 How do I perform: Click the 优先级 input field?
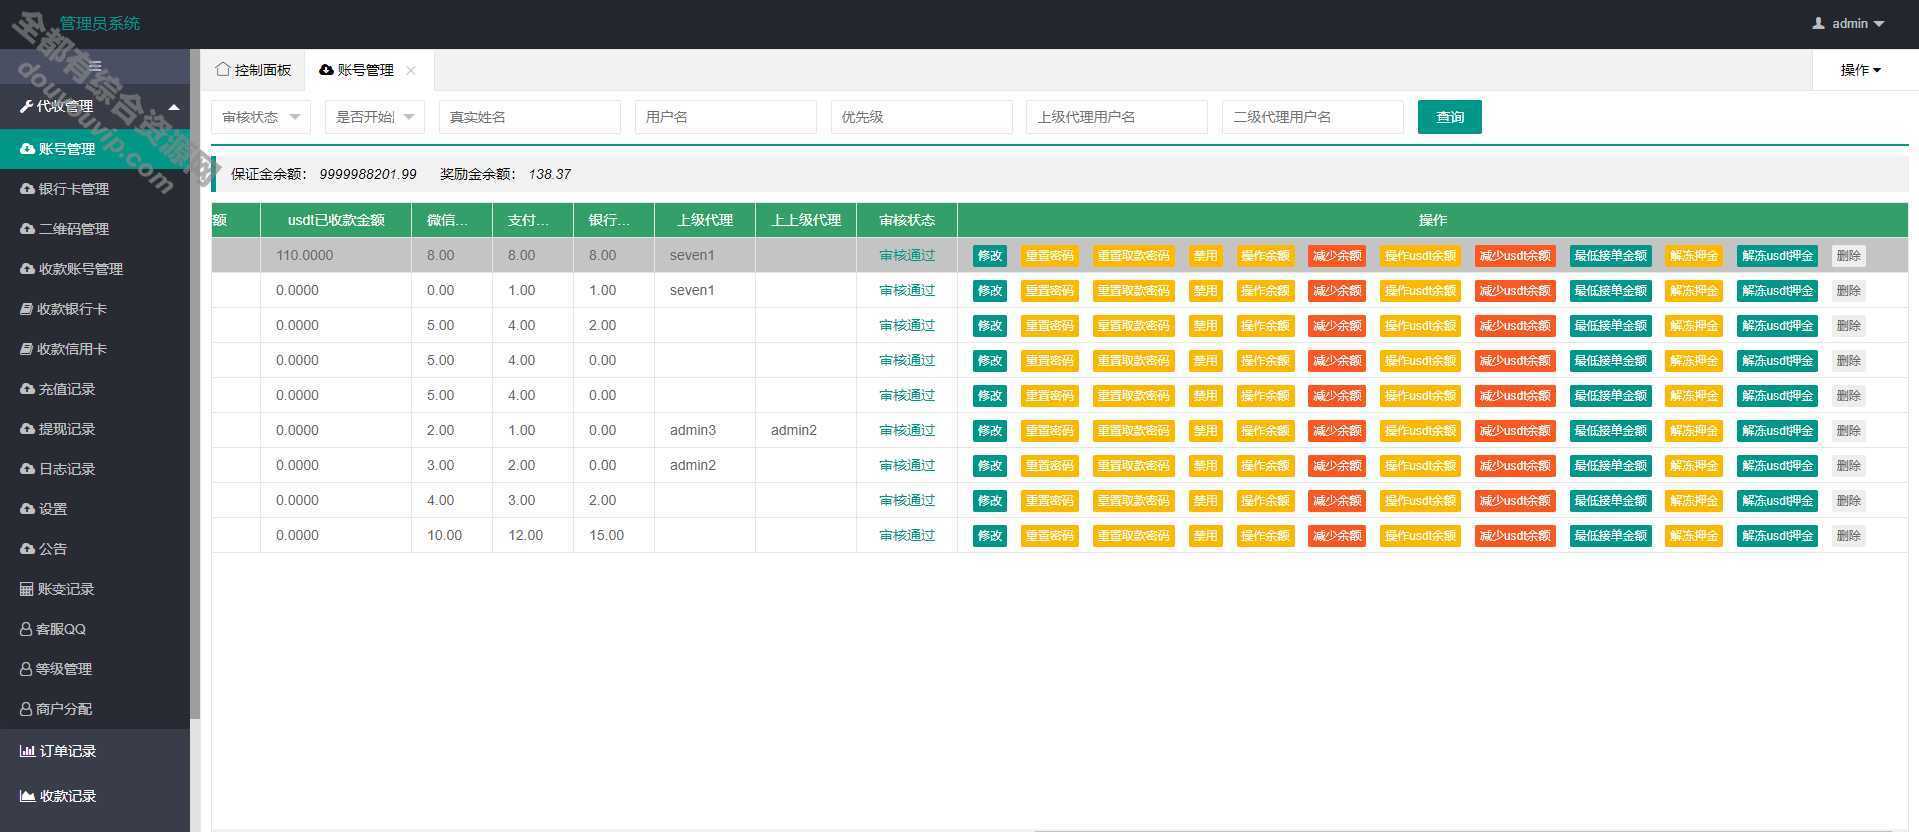[x=922, y=117]
